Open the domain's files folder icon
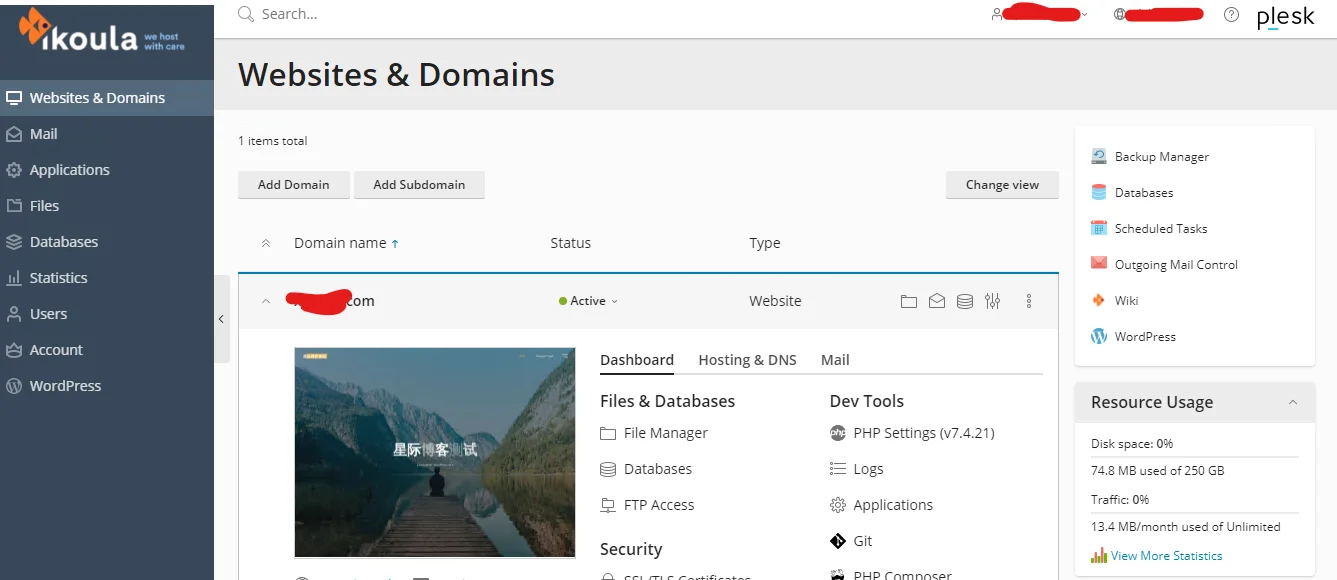Image resolution: width=1337 pixels, height=580 pixels. [908, 301]
